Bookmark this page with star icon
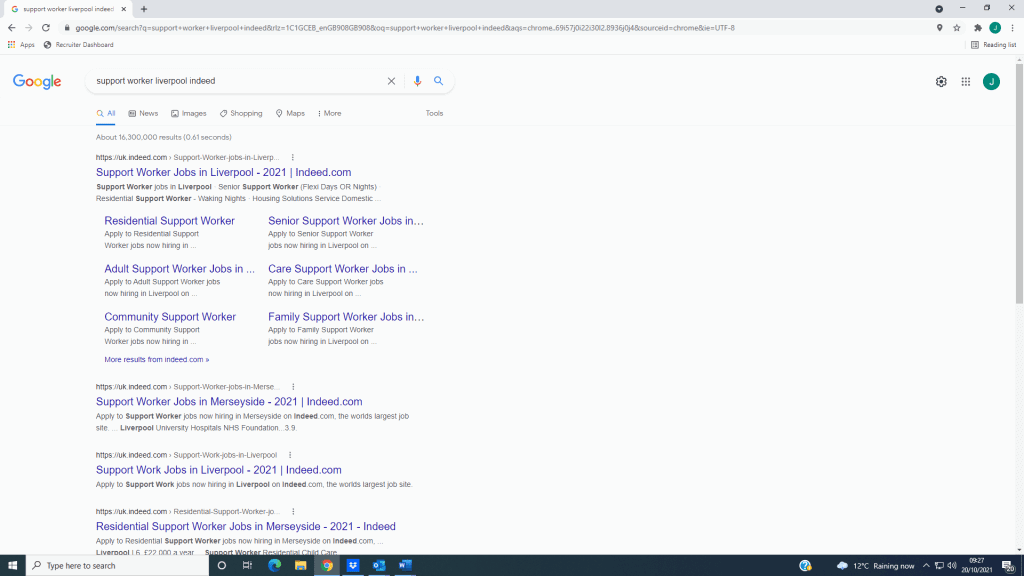Screen dimensions: 1024x576 tap(957, 28)
